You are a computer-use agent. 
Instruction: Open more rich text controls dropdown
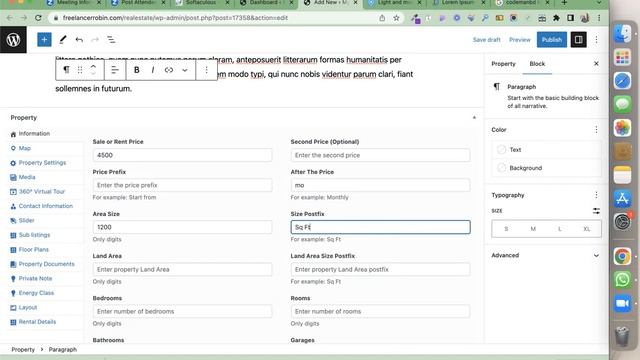[x=185, y=70]
